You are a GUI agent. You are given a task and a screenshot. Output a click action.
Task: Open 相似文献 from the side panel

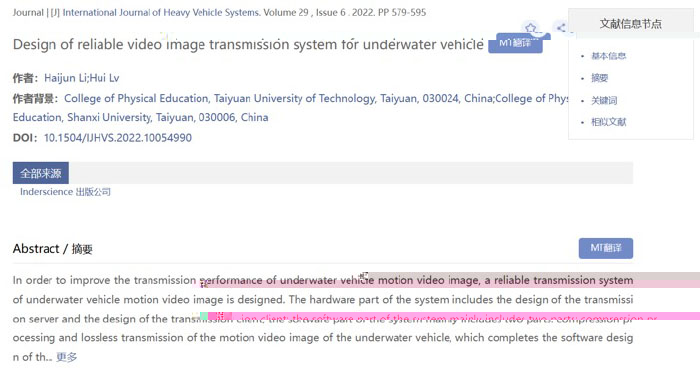[608, 122]
